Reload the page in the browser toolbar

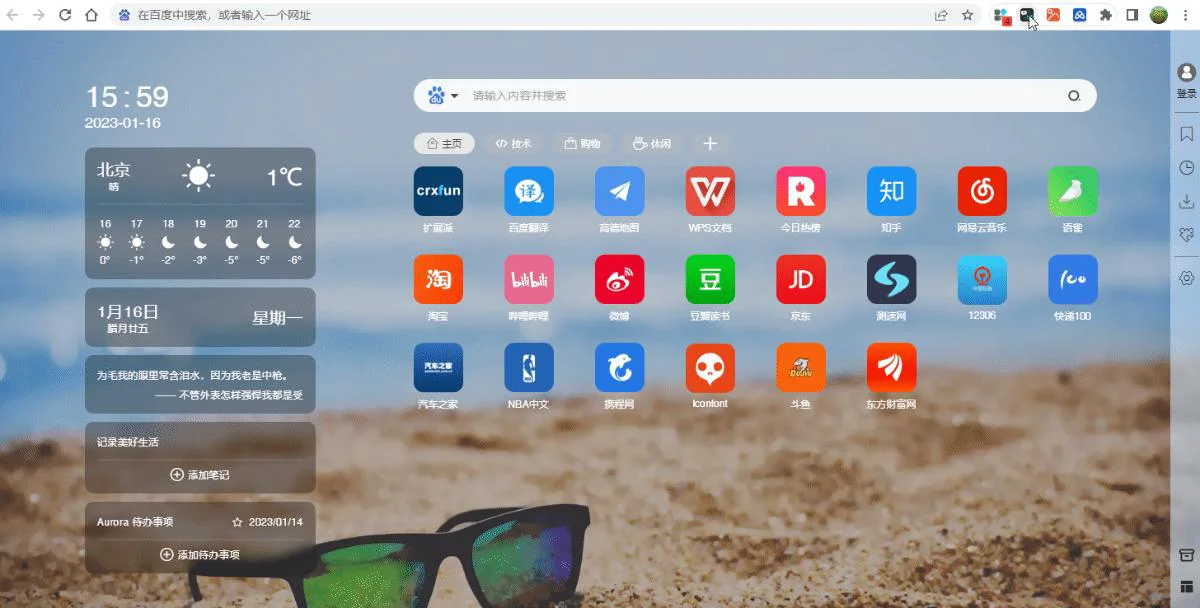(65, 15)
